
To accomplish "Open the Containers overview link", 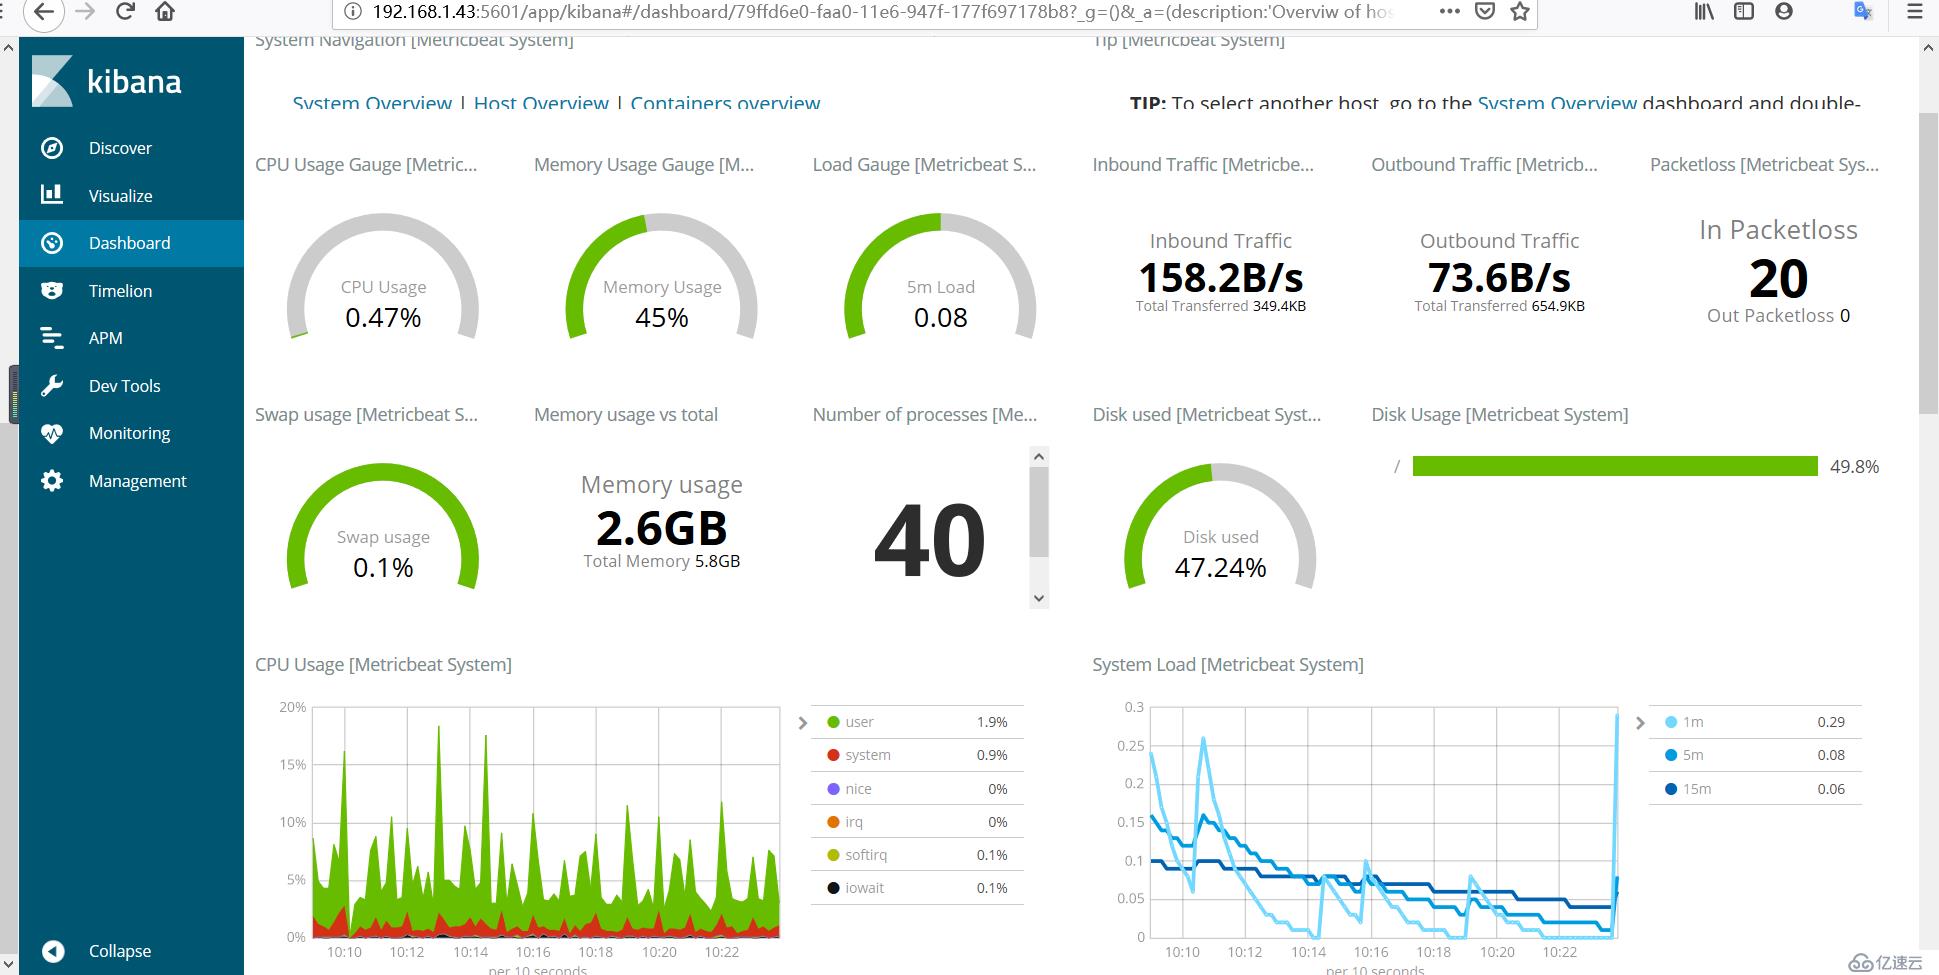I will point(725,103).
